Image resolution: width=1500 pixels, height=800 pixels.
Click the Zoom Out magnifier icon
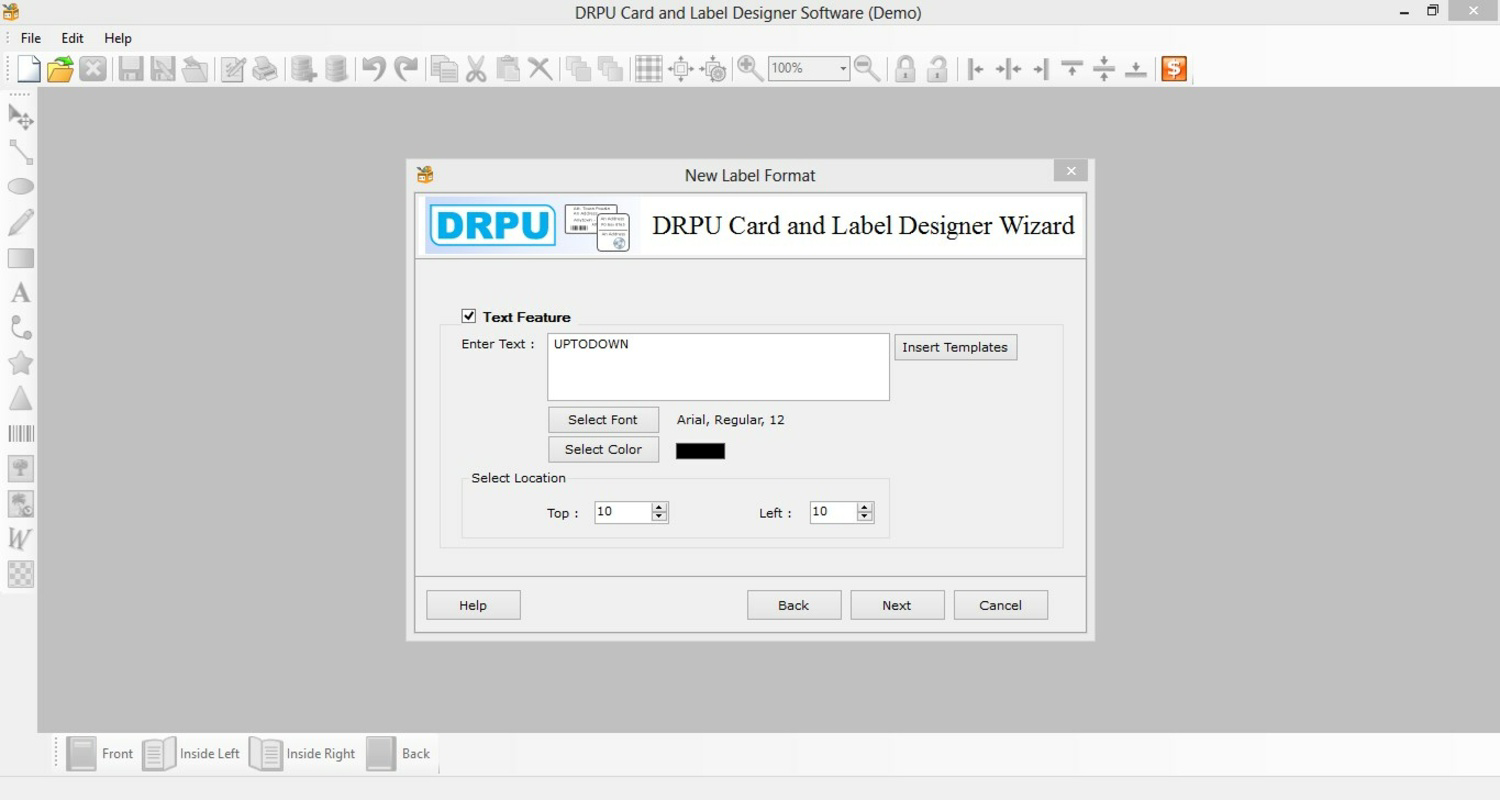[x=867, y=68]
